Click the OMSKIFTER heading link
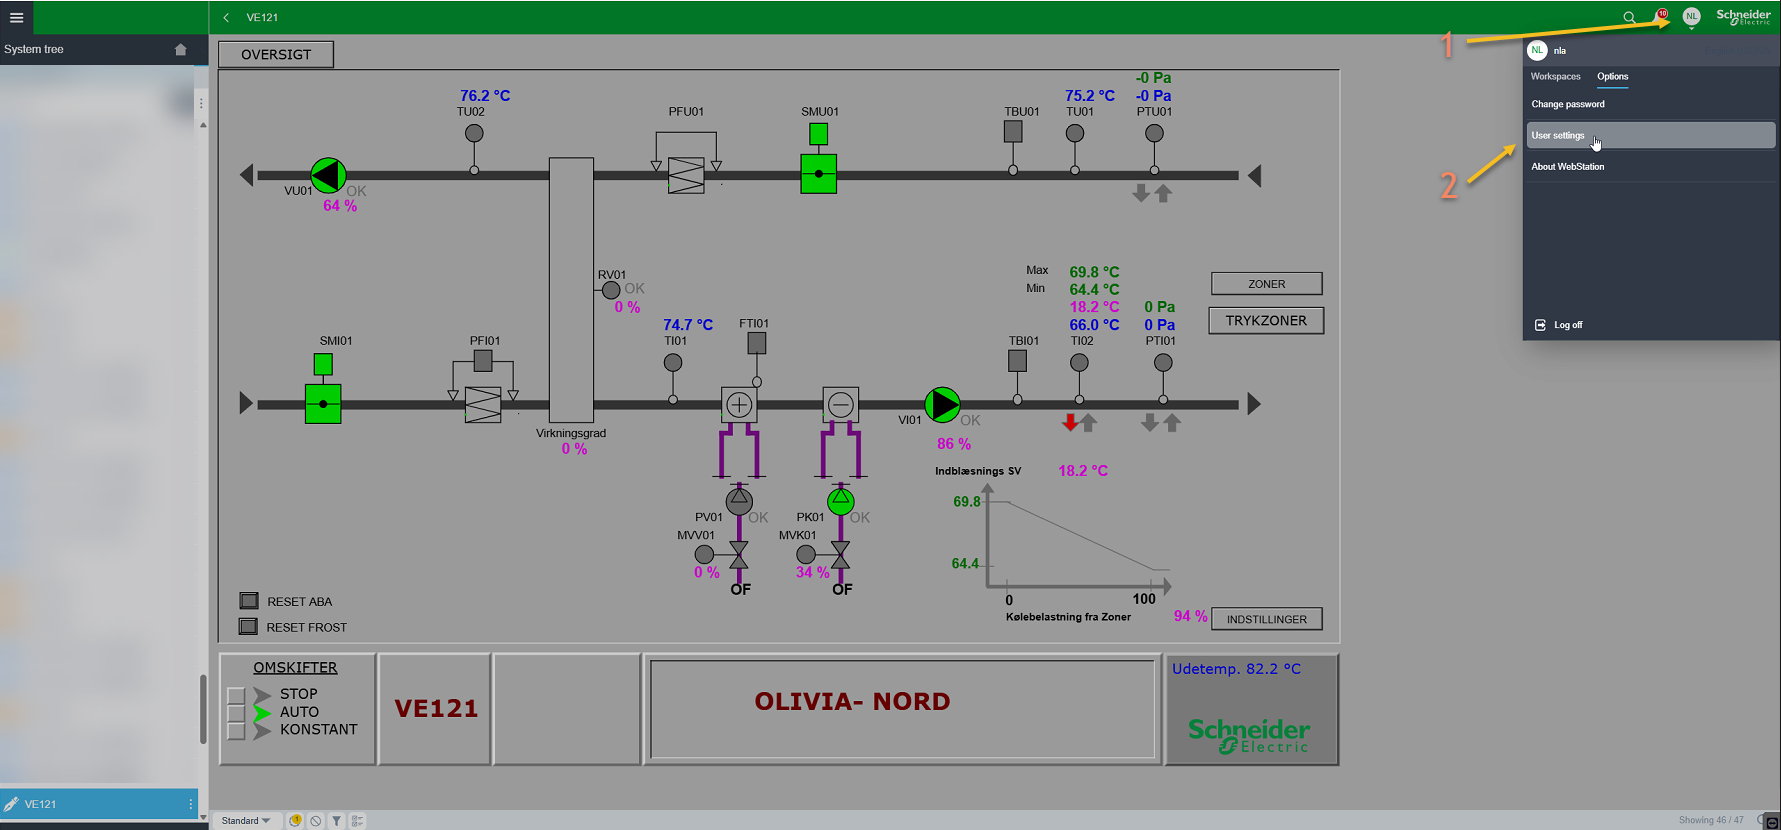 click(295, 667)
